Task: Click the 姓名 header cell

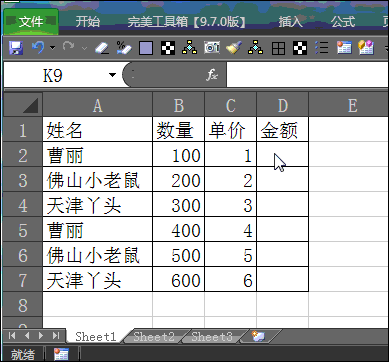Action: point(97,129)
